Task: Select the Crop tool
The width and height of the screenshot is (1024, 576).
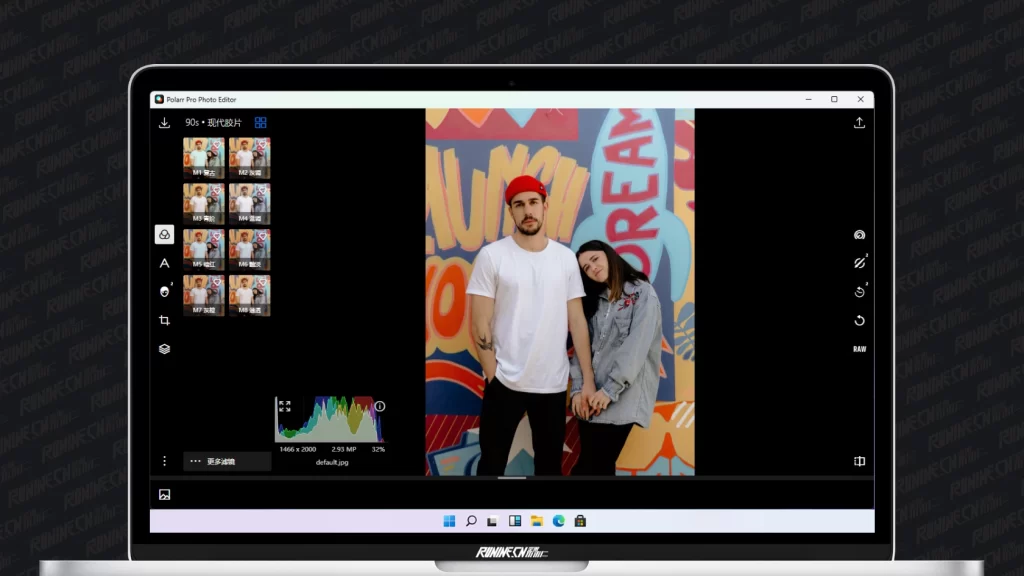Action: [x=164, y=320]
